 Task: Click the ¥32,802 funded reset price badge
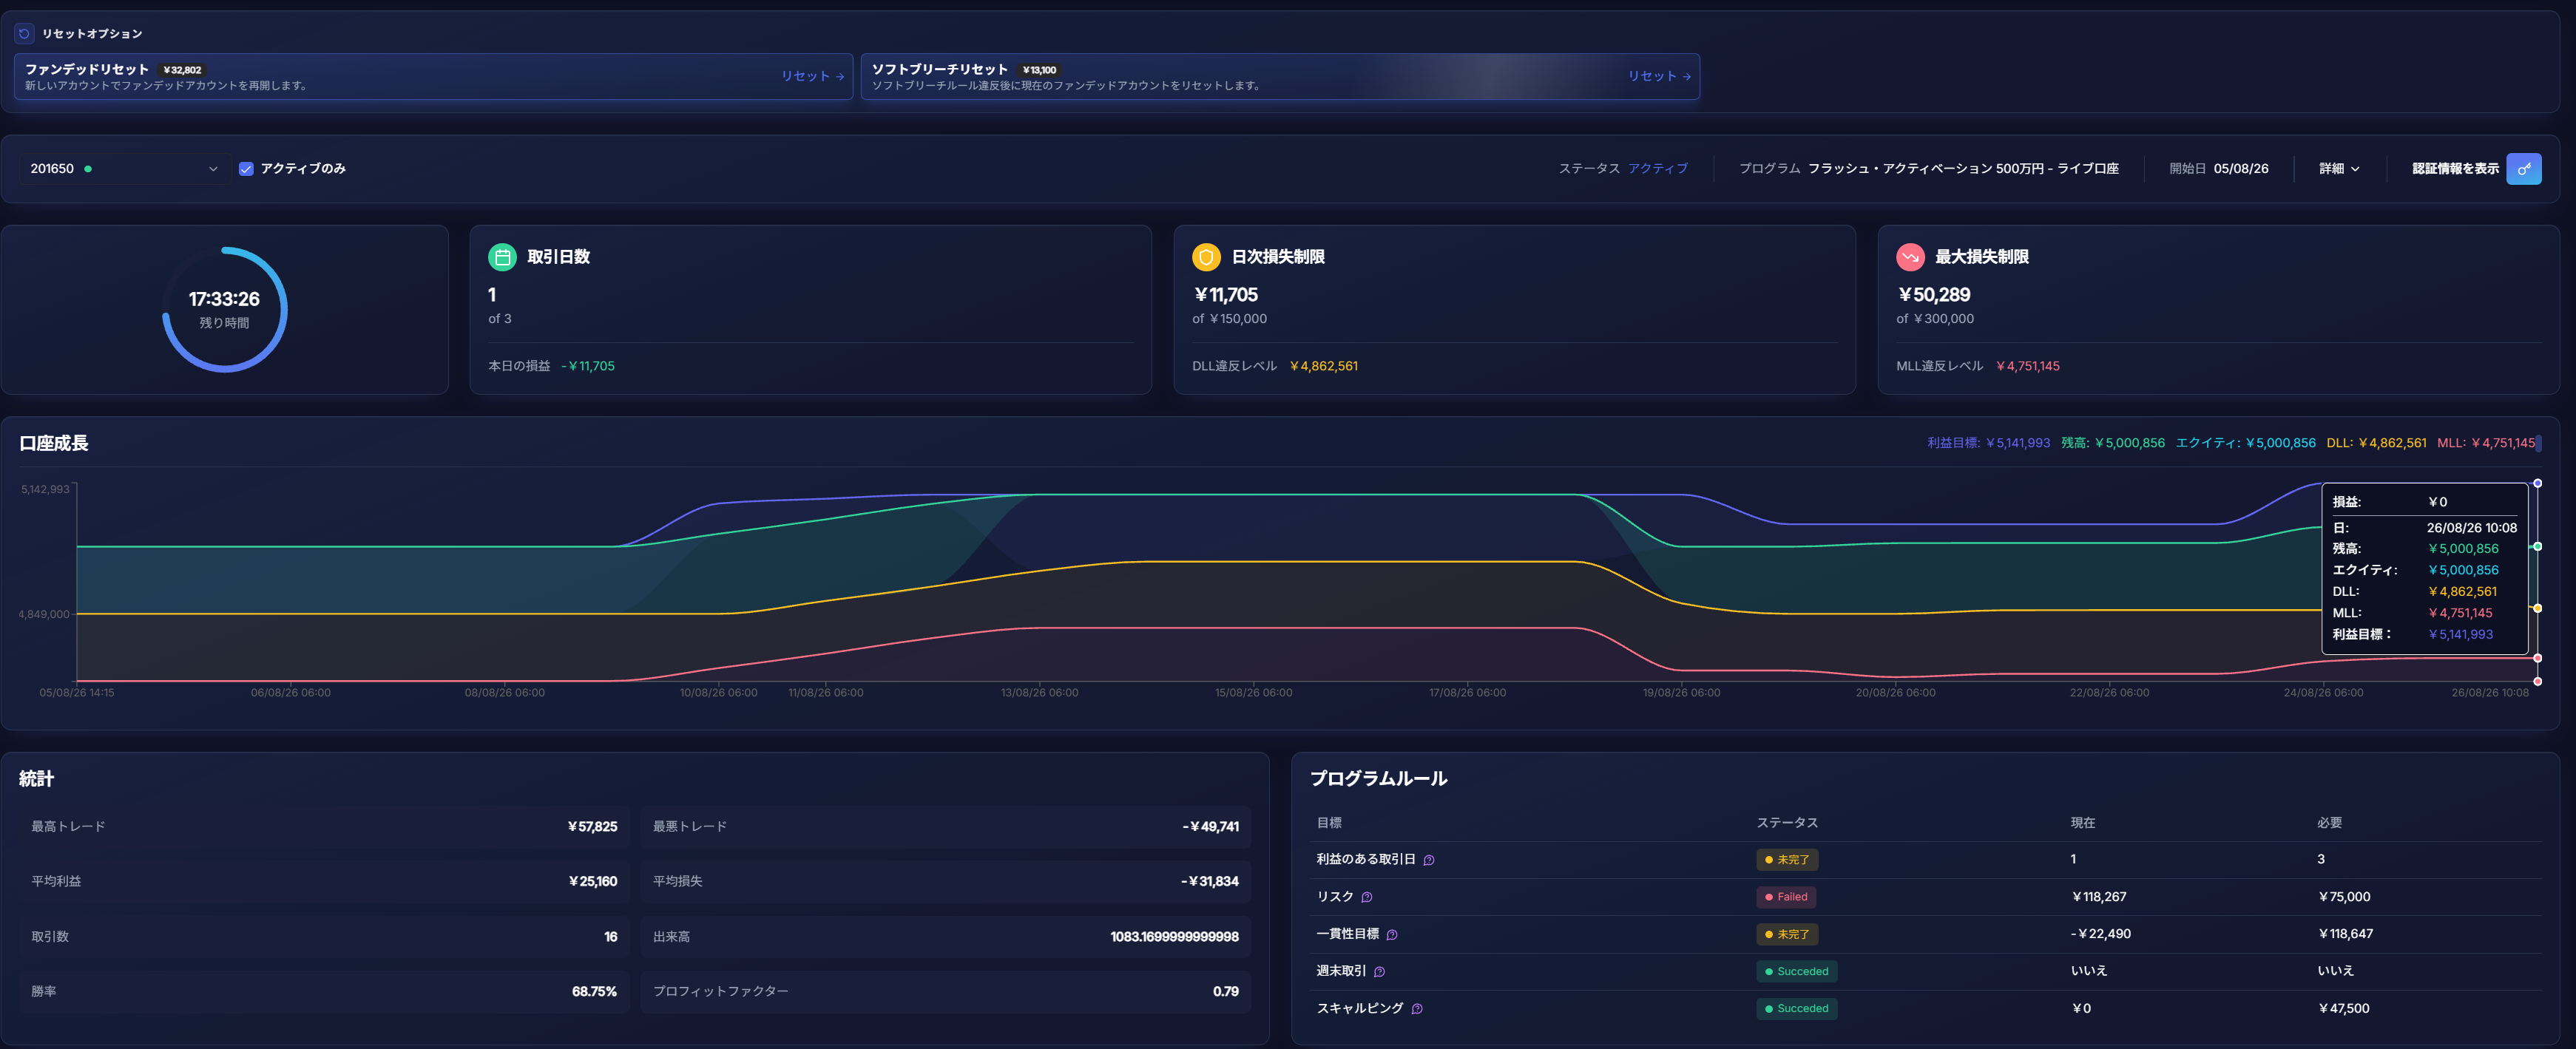[x=182, y=70]
